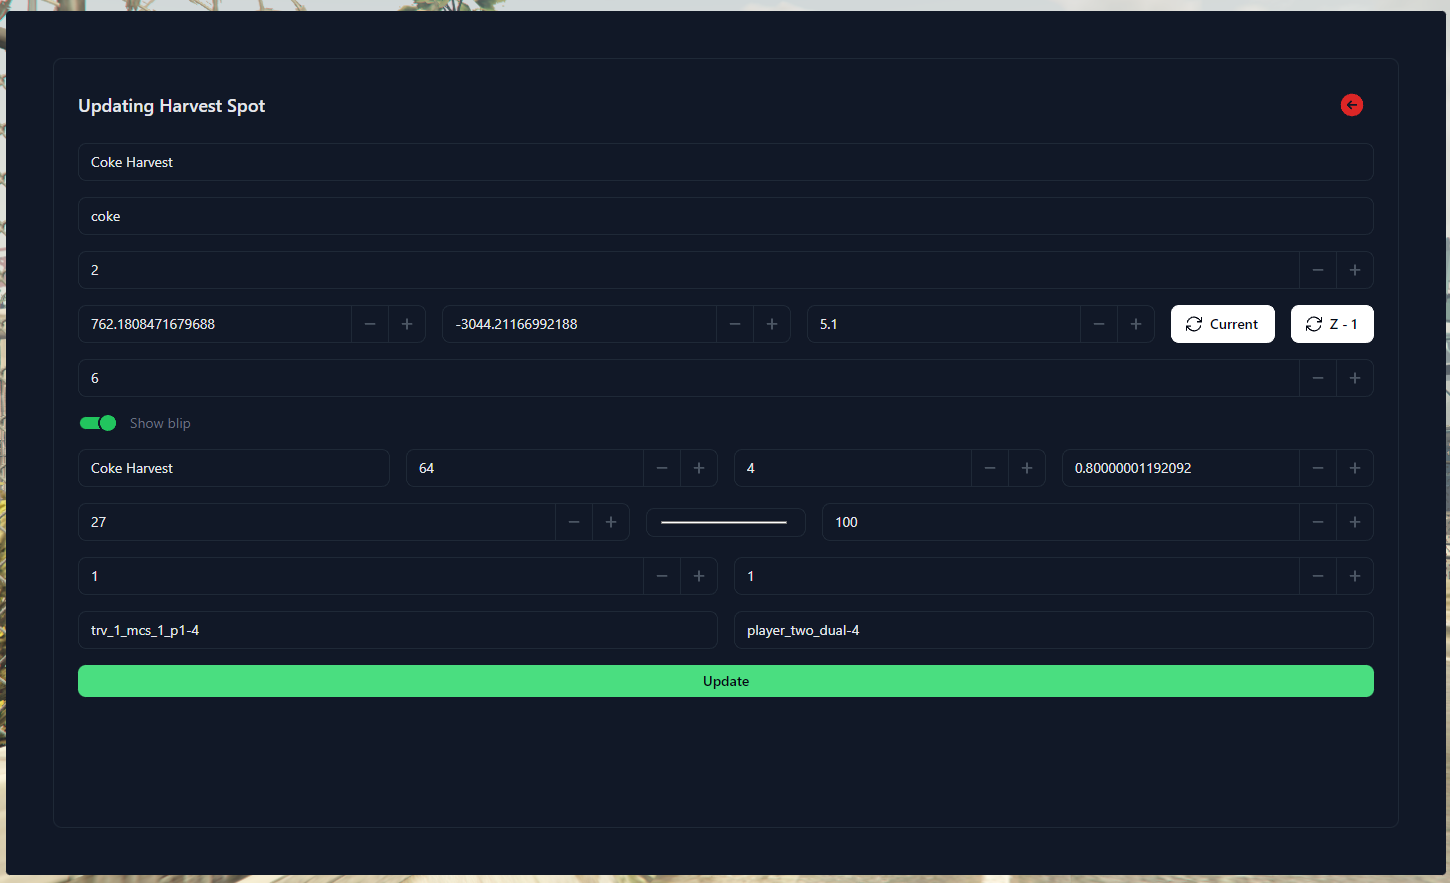Click the refresh icon inside the Current button
The image size is (1450, 883).
pos(1192,323)
